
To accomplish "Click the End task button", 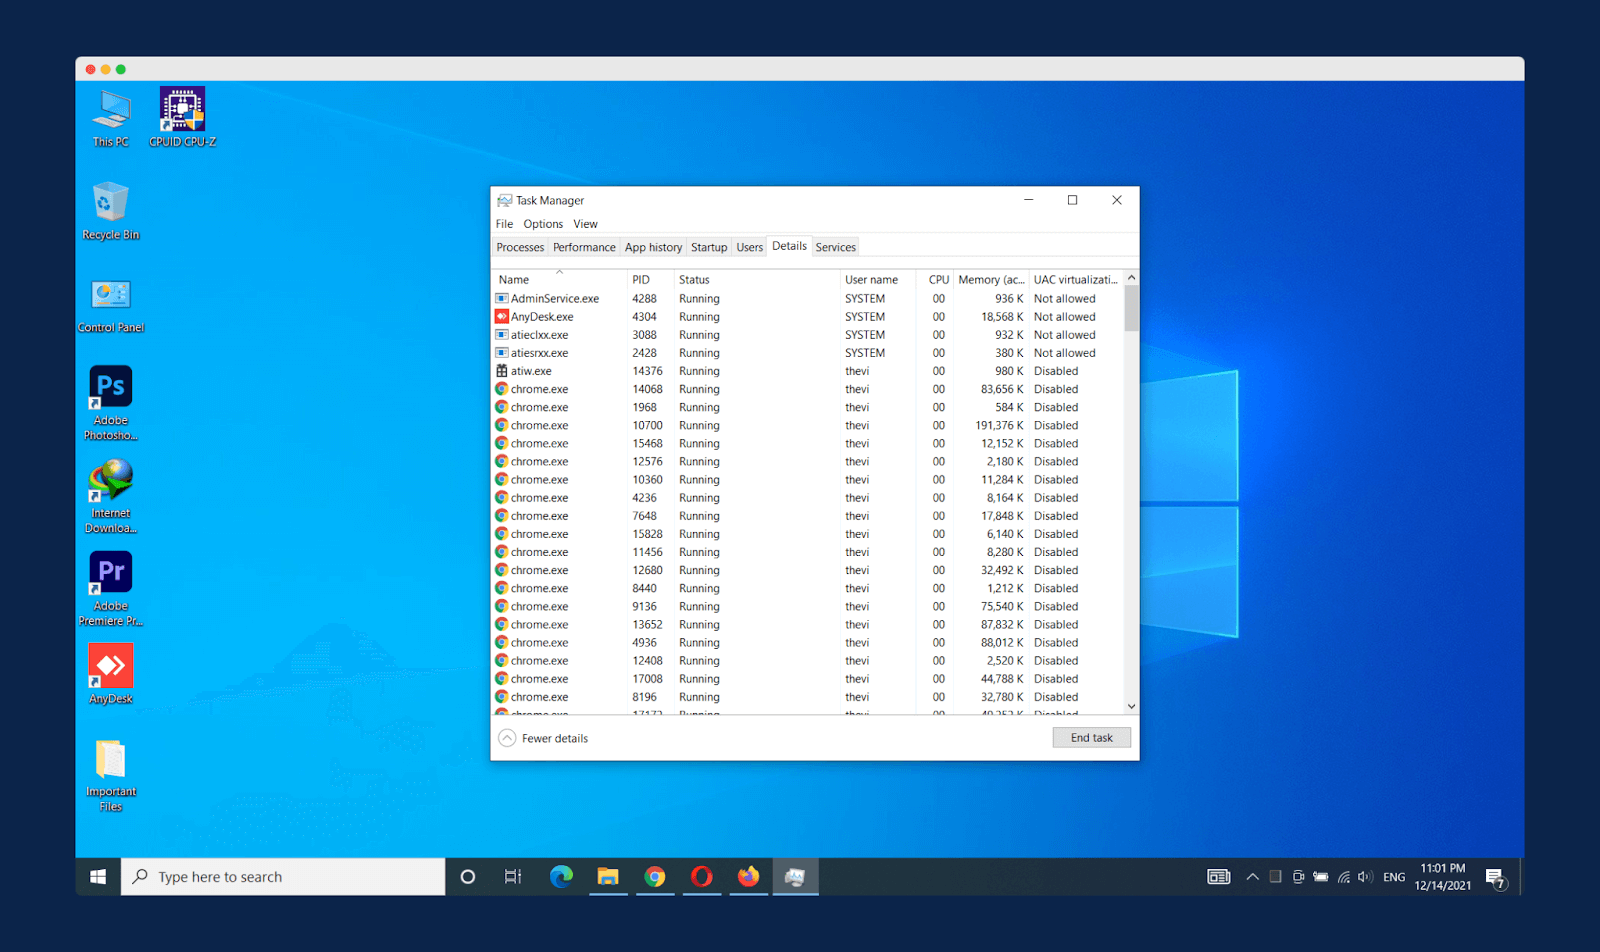I will point(1091,737).
